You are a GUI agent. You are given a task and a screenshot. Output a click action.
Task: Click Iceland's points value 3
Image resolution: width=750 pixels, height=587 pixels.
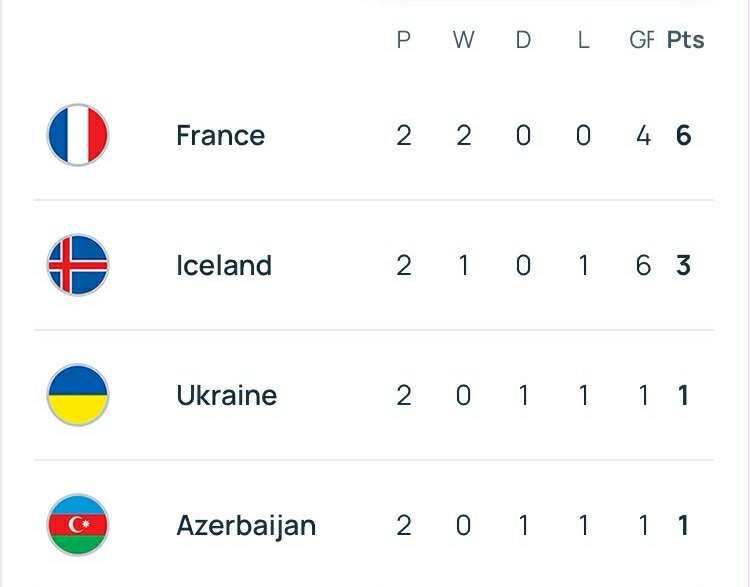[x=684, y=266]
